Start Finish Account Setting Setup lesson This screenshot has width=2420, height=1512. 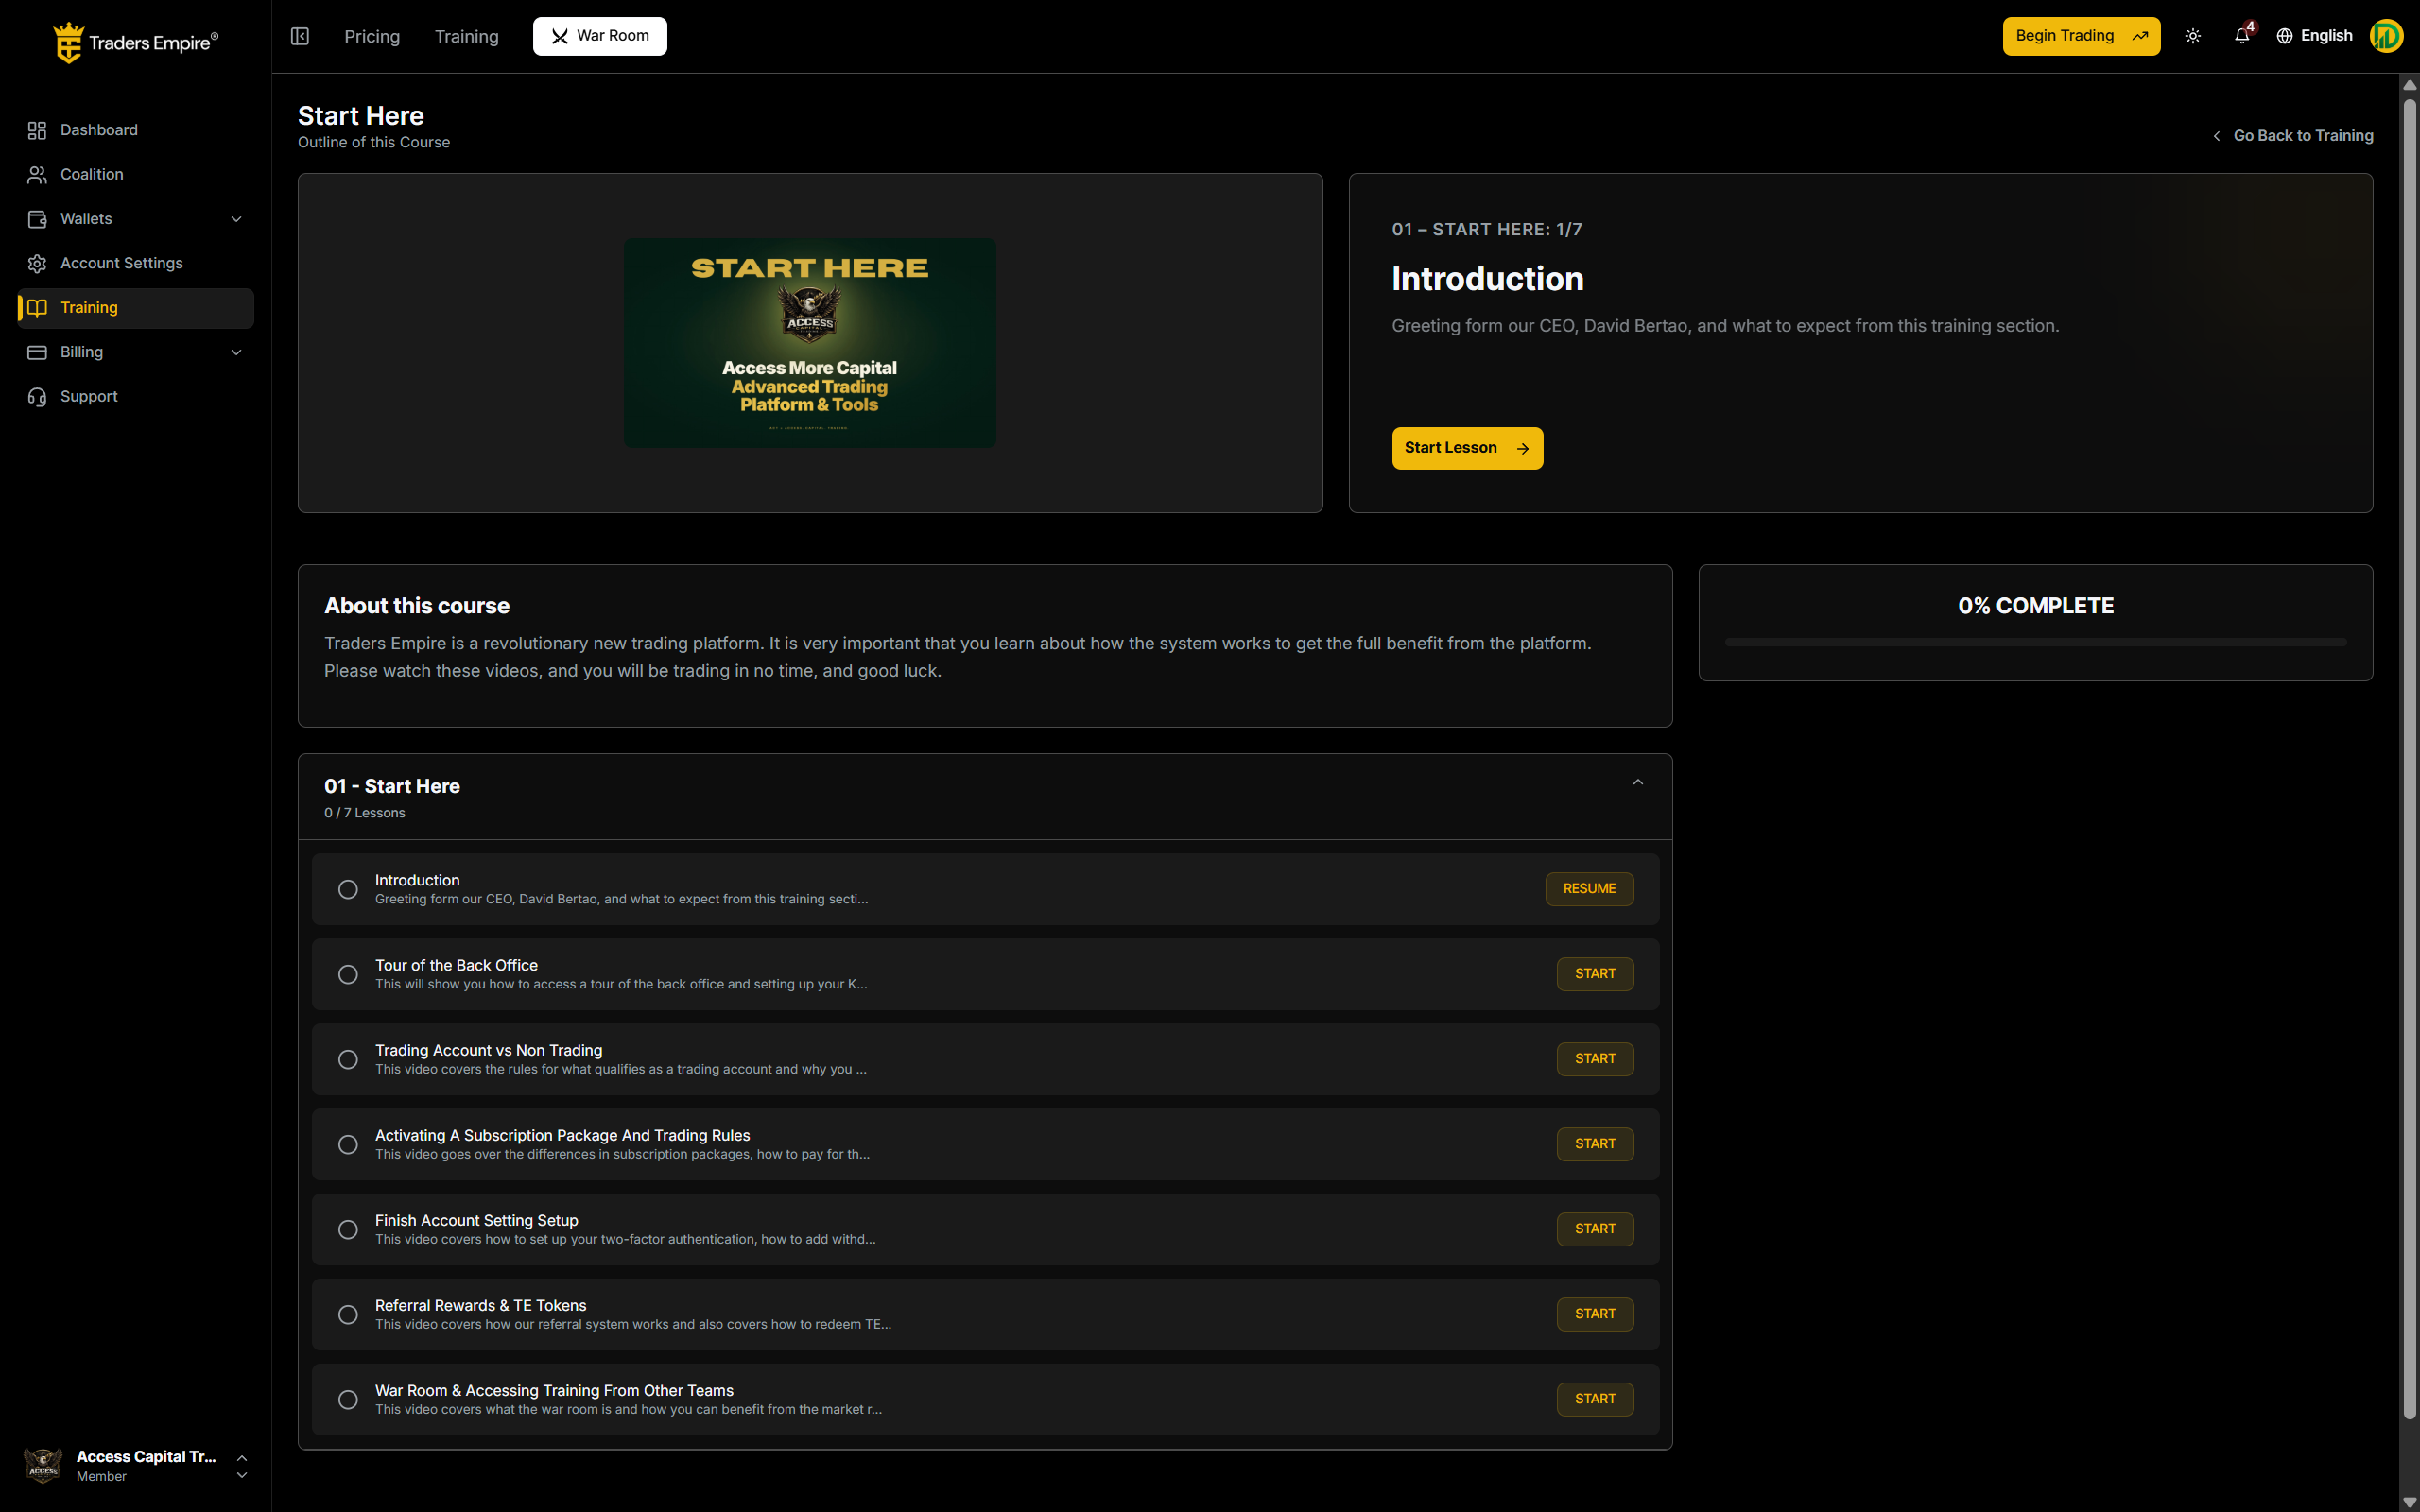pyautogui.click(x=1595, y=1229)
